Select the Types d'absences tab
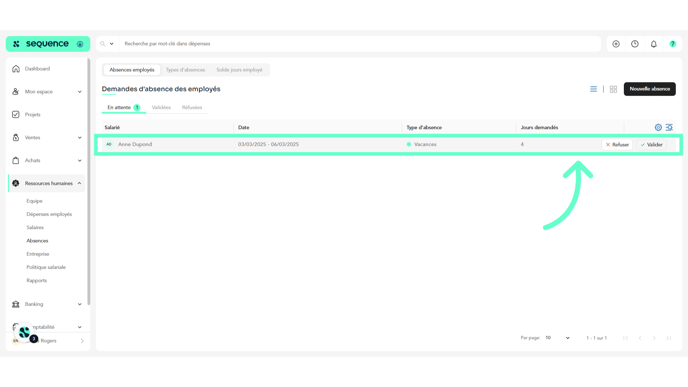This screenshot has height=387, width=688. 185,70
